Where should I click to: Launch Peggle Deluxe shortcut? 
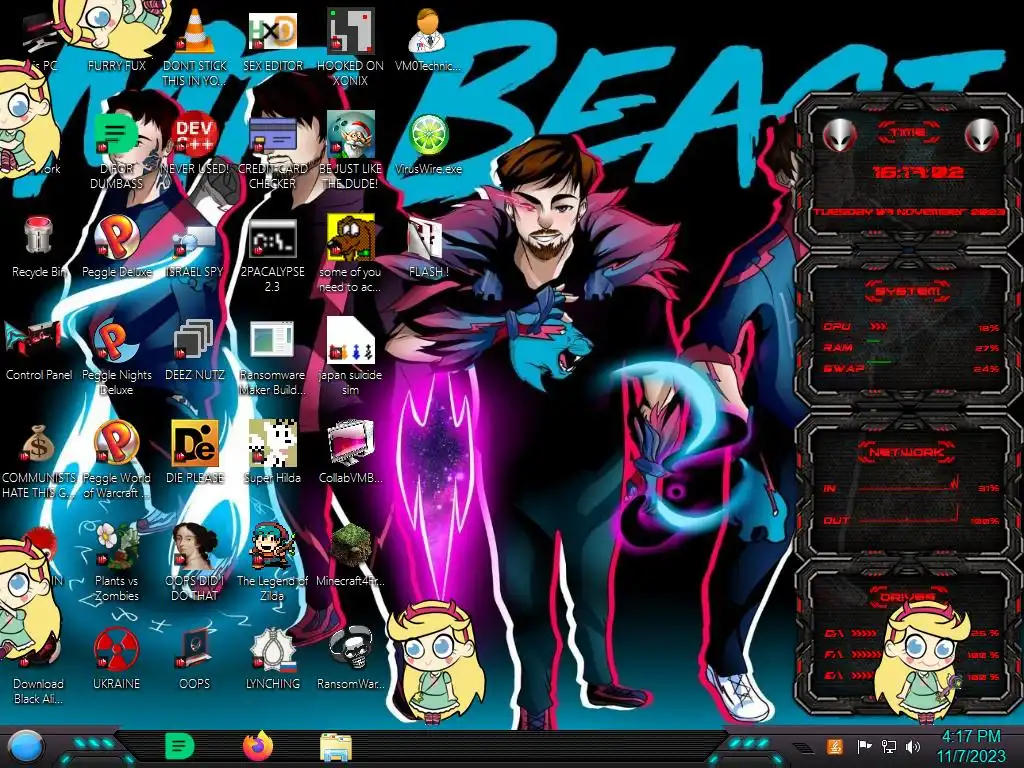point(117,237)
